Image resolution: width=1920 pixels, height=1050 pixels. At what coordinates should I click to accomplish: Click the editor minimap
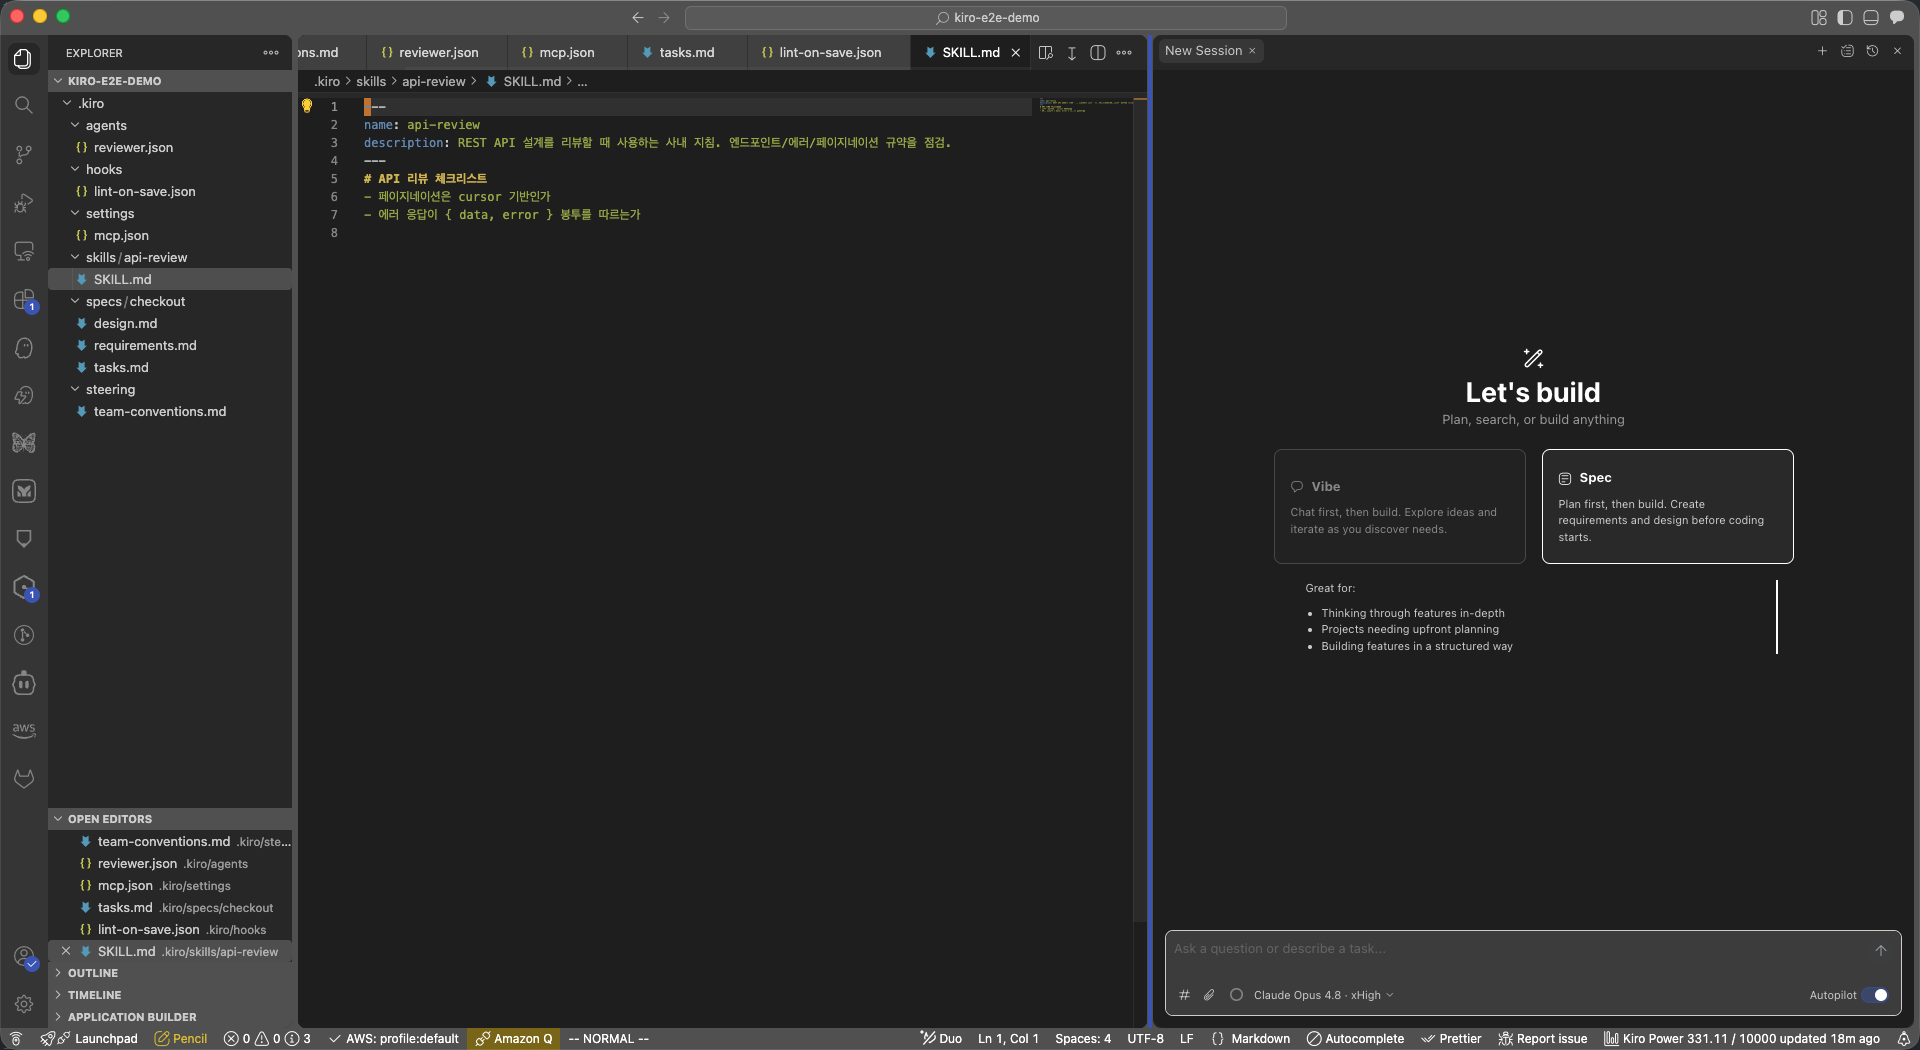(x=1086, y=106)
